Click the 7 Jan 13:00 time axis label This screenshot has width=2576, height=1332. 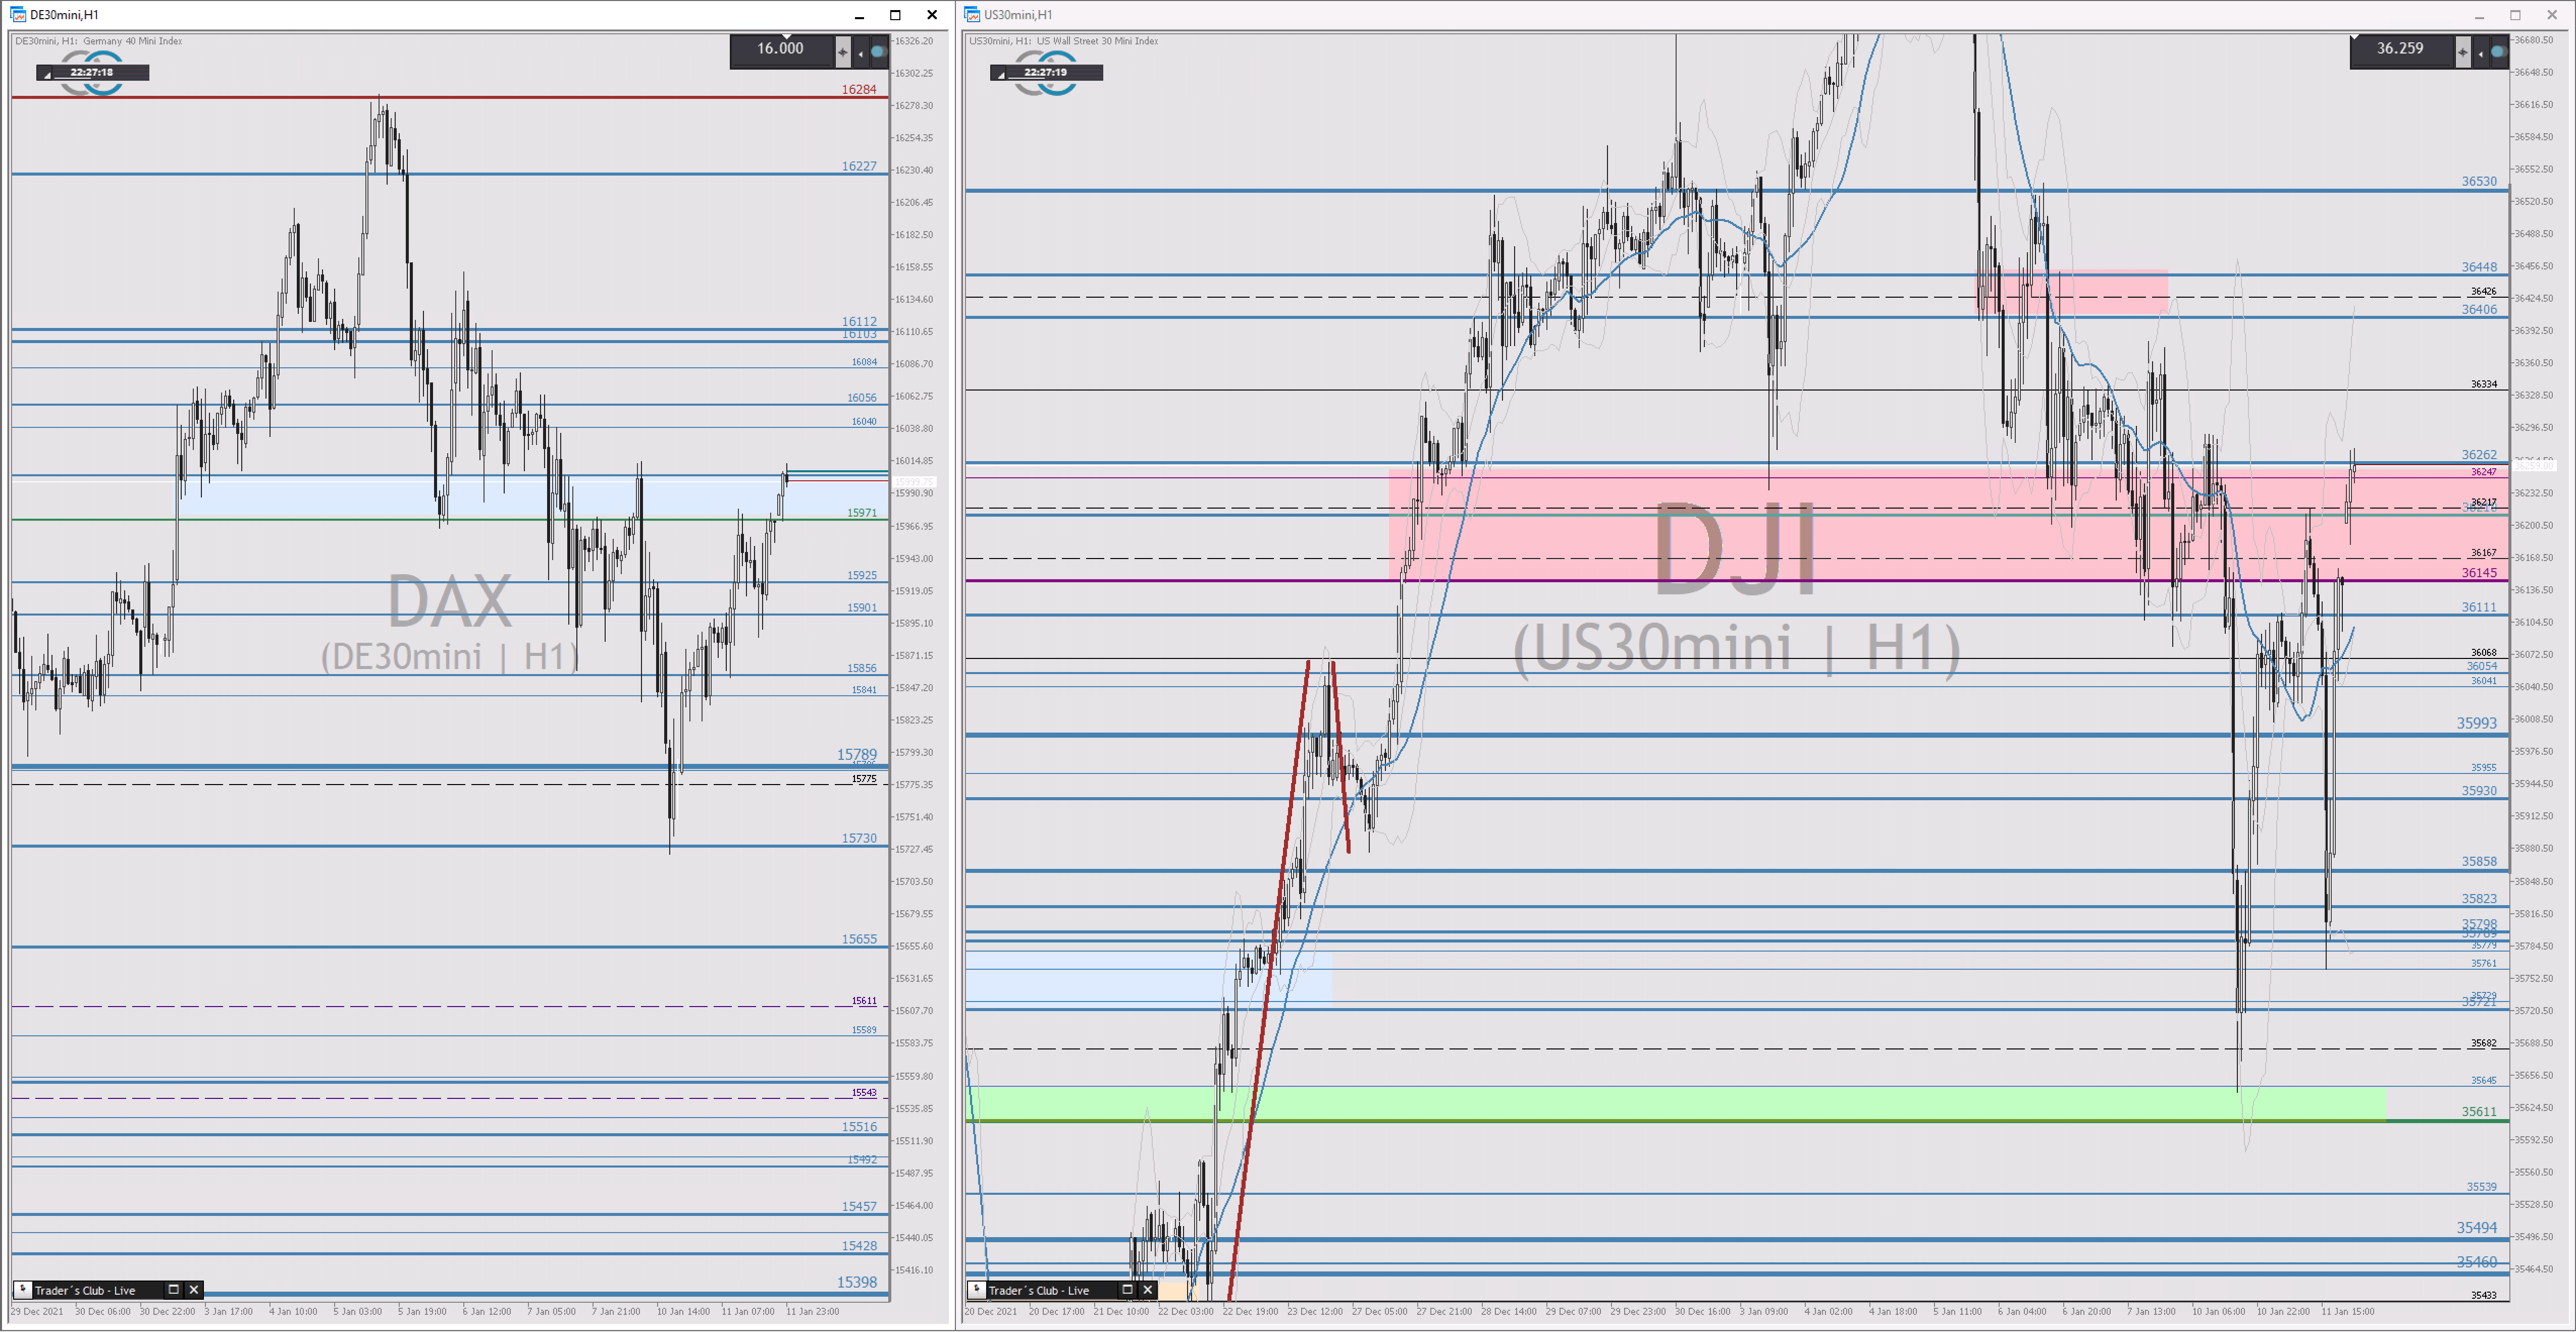pos(2151,1311)
